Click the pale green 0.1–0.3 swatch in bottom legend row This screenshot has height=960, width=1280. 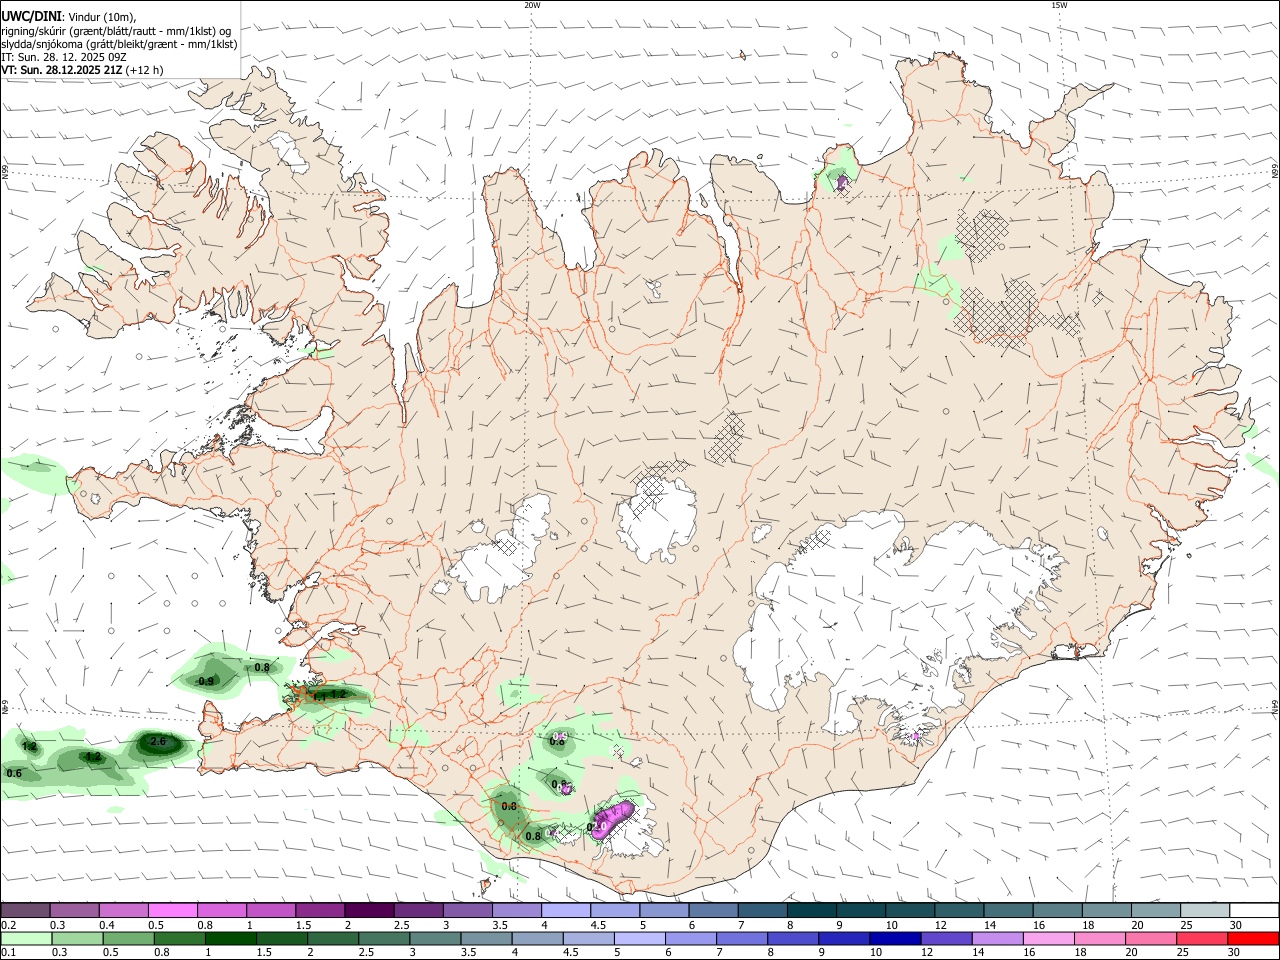[26, 938]
